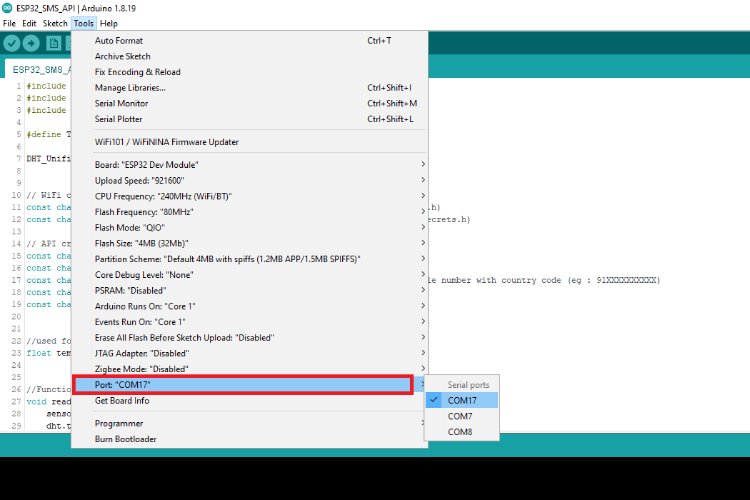The width and height of the screenshot is (750, 500).
Task: Select Get Board Info
Action: (250, 401)
